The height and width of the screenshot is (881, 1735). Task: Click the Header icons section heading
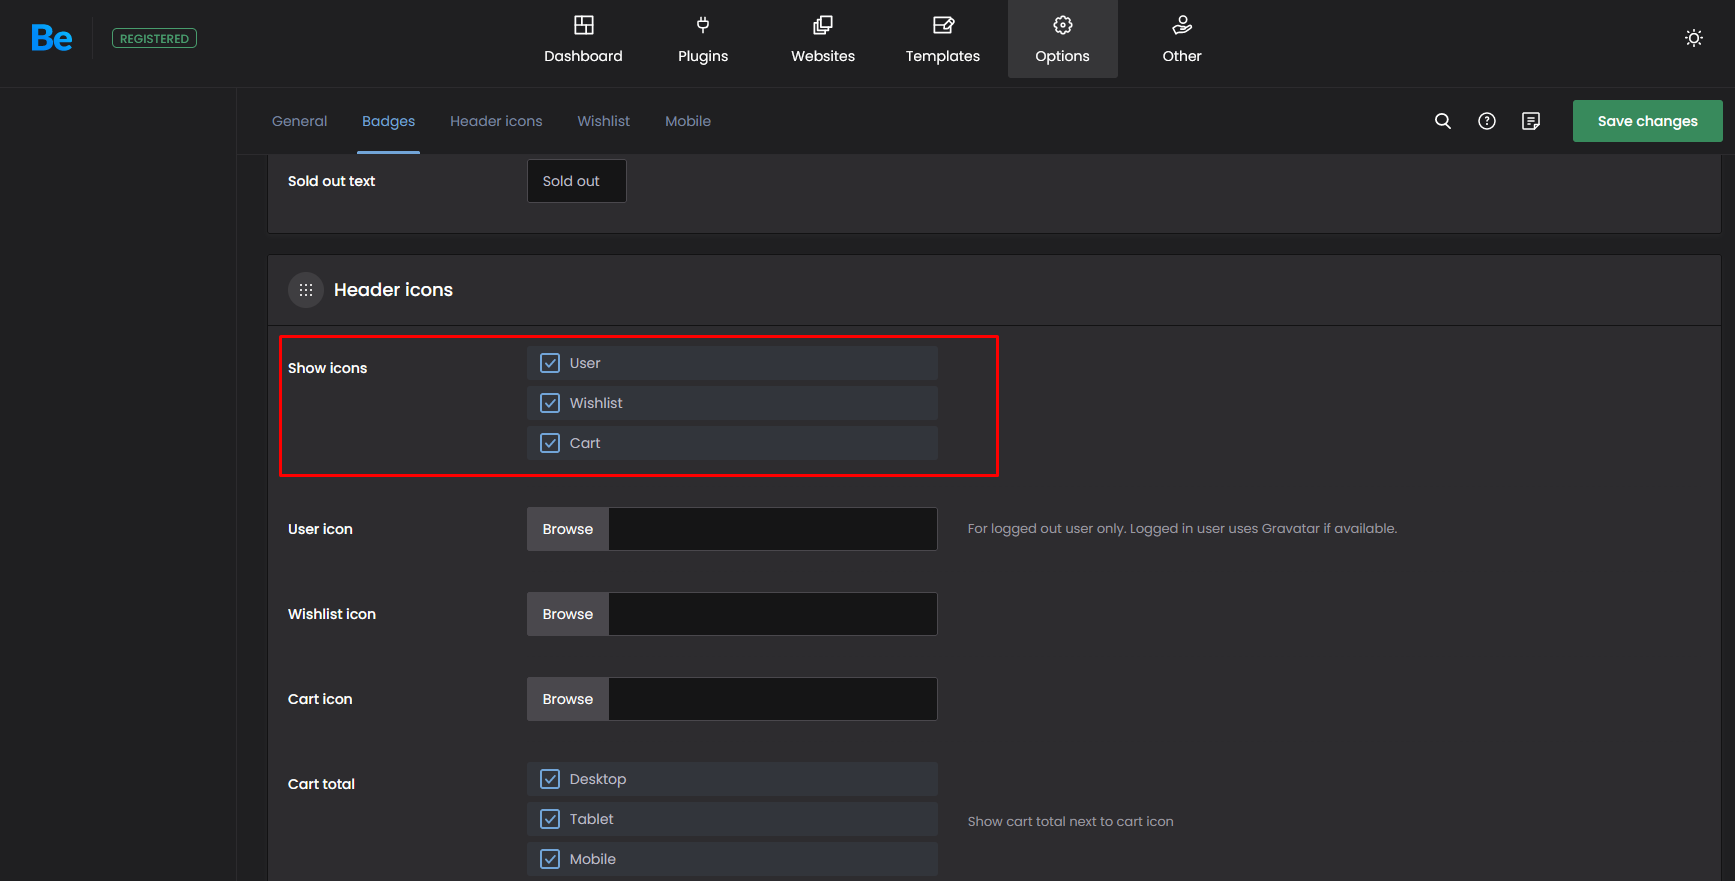(393, 290)
